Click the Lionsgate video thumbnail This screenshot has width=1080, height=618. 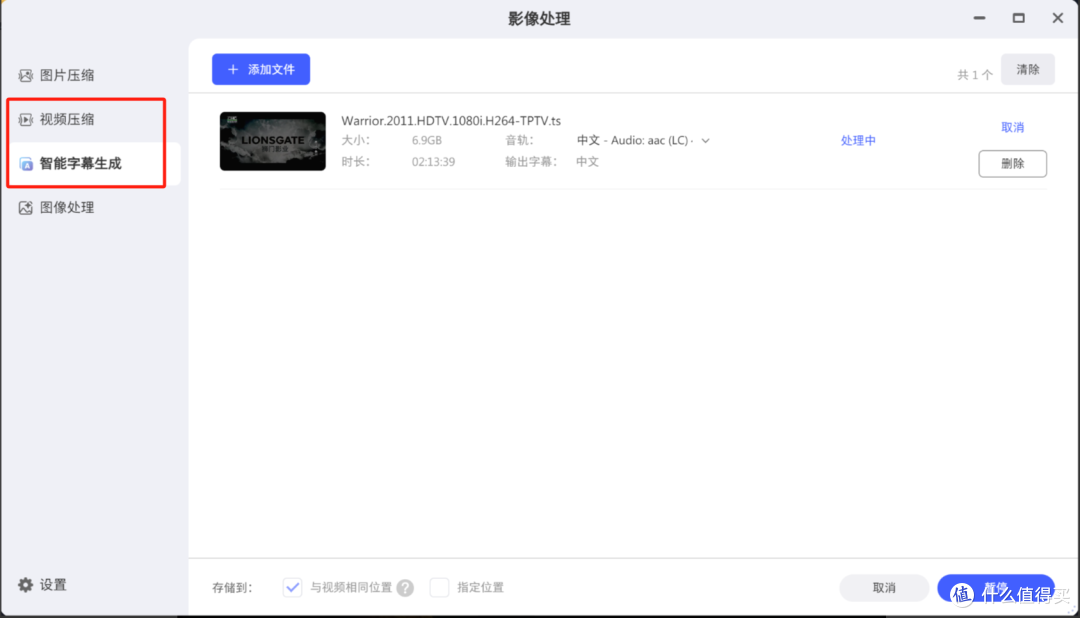(273, 141)
